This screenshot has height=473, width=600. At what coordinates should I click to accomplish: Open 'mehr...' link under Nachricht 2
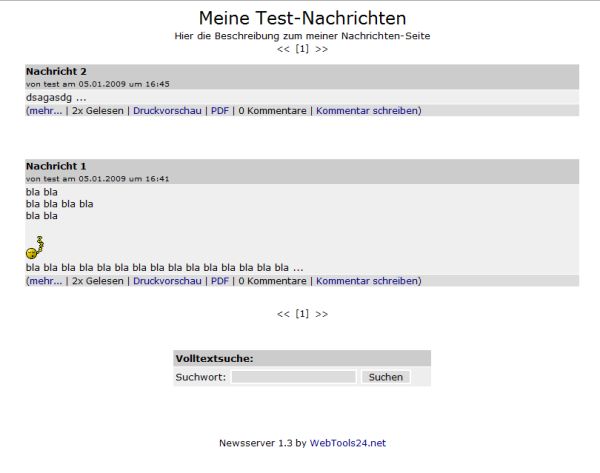(x=46, y=111)
